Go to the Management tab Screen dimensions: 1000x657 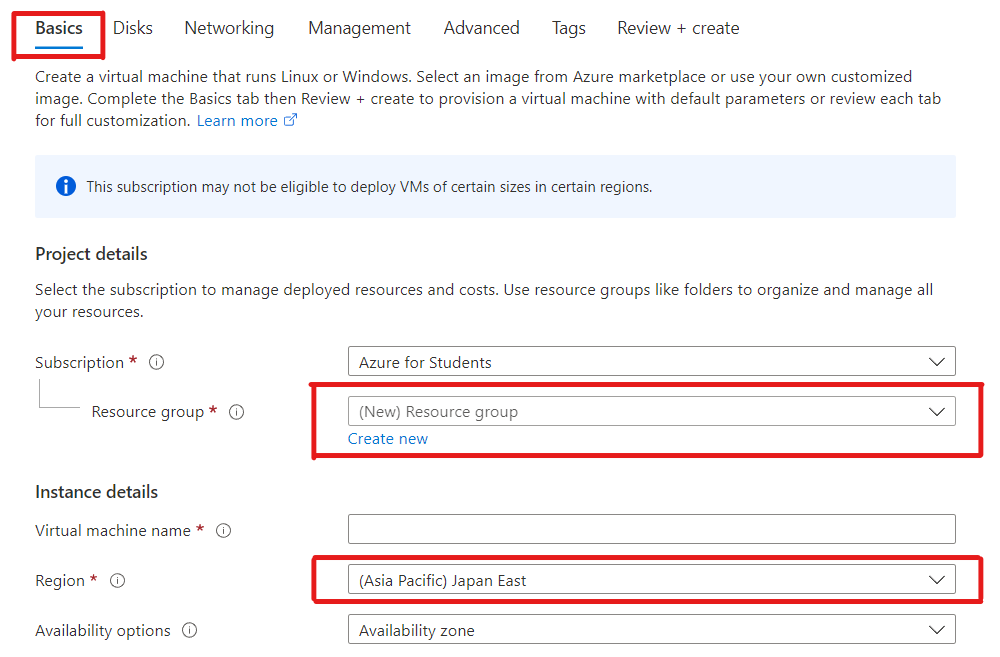click(359, 29)
